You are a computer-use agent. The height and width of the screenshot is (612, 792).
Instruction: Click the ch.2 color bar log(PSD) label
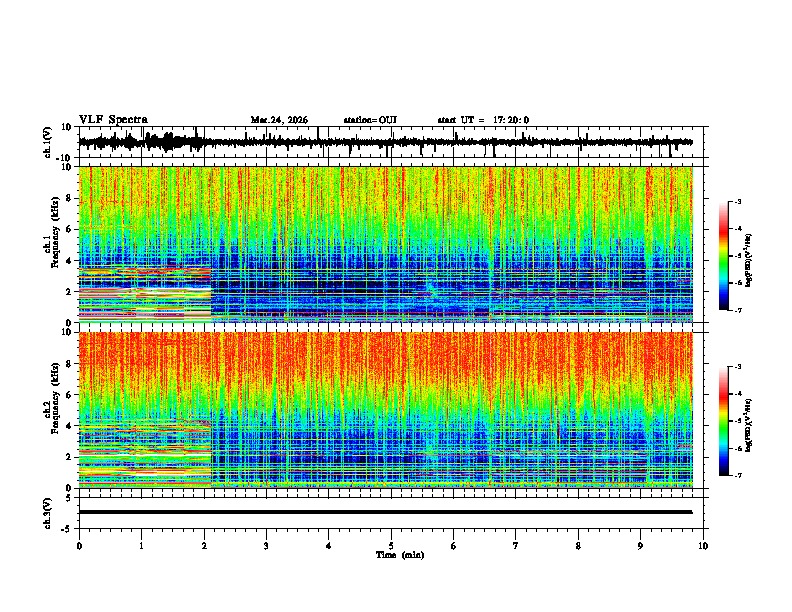coord(749,425)
